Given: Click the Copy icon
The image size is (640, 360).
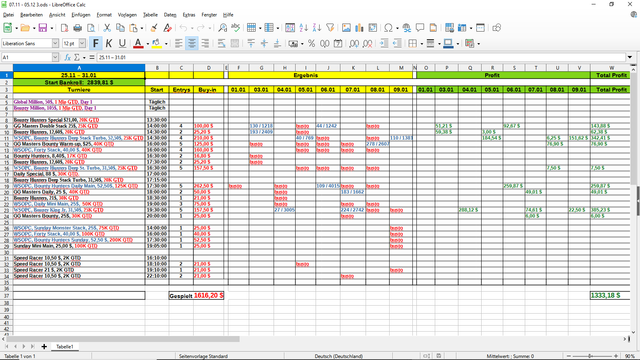Looking at the screenshot, I should [x=120, y=28].
